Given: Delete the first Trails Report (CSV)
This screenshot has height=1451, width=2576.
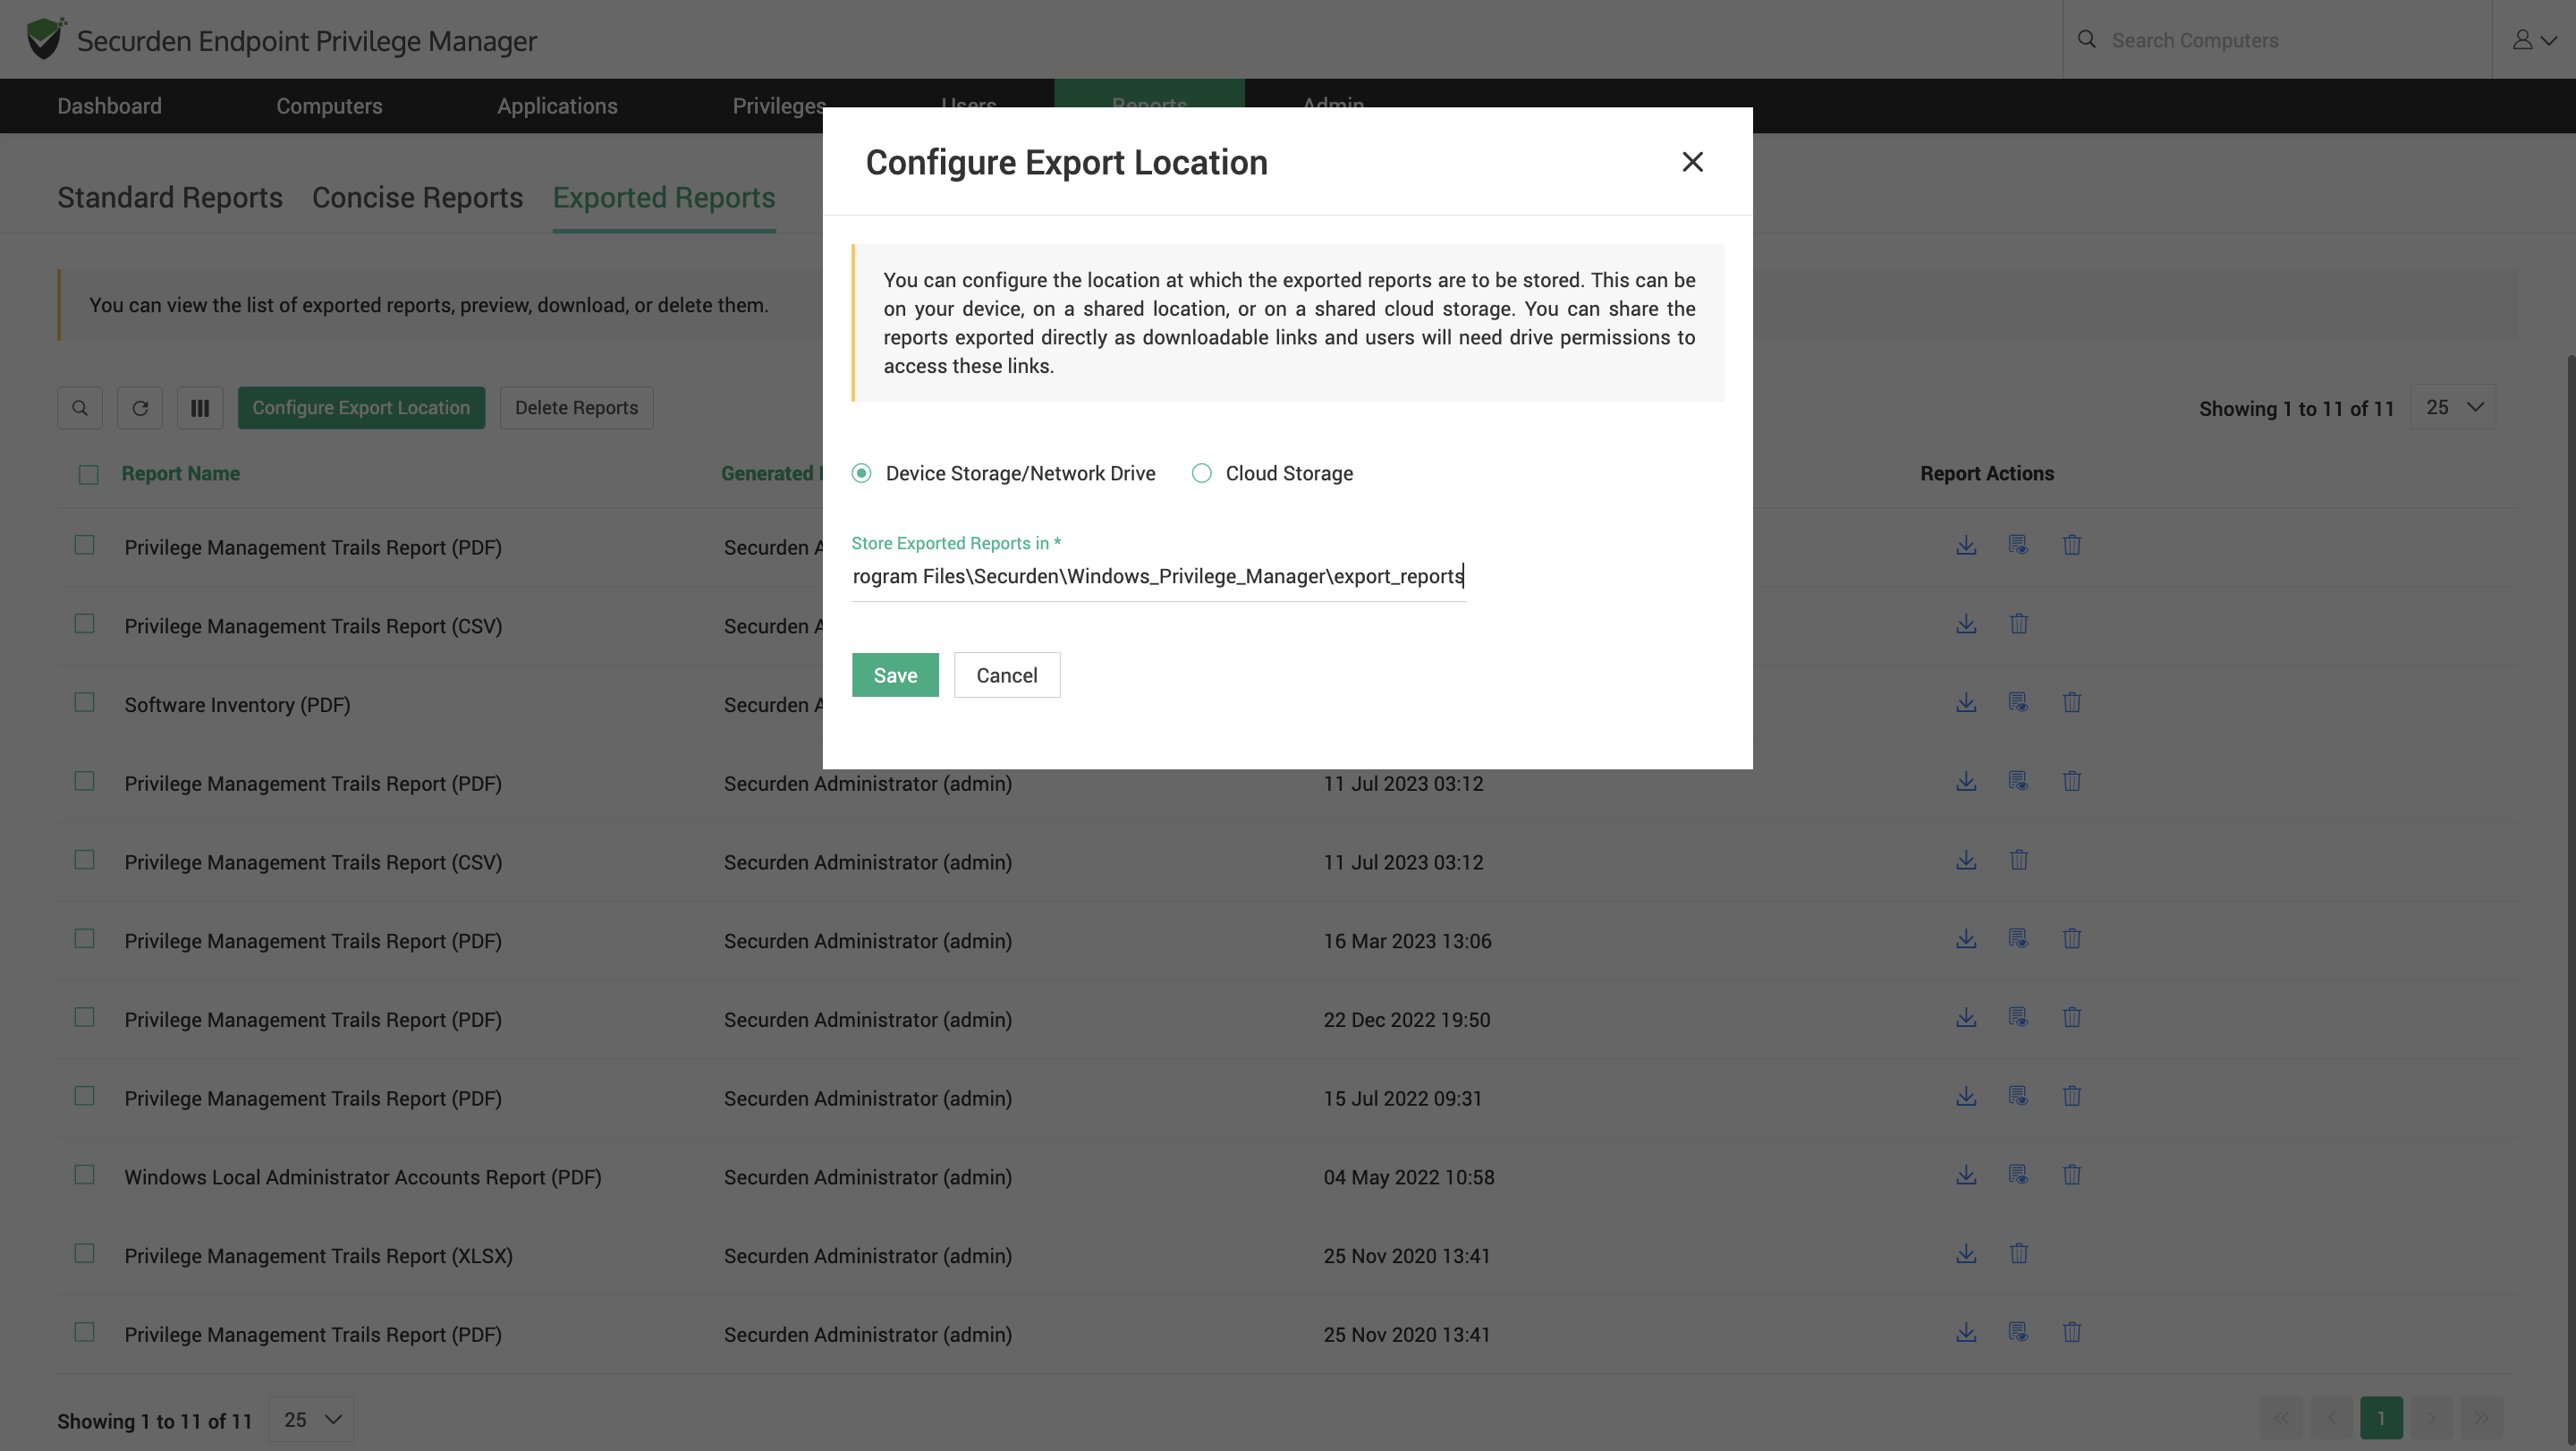Looking at the screenshot, I should [x=2018, y=624].
